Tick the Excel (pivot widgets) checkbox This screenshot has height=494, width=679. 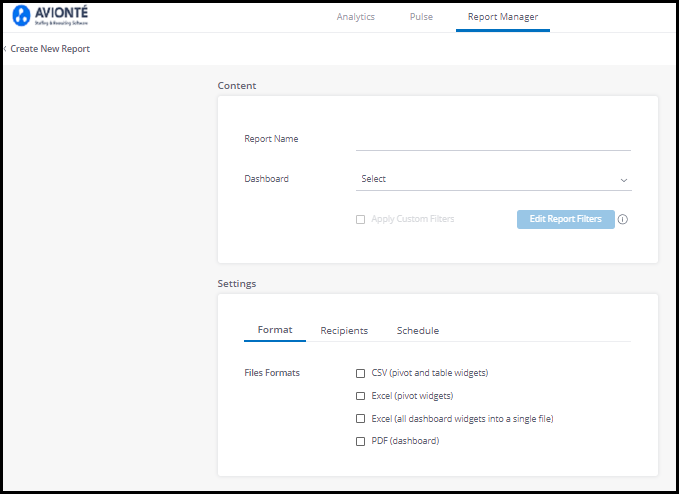point(360,396)
